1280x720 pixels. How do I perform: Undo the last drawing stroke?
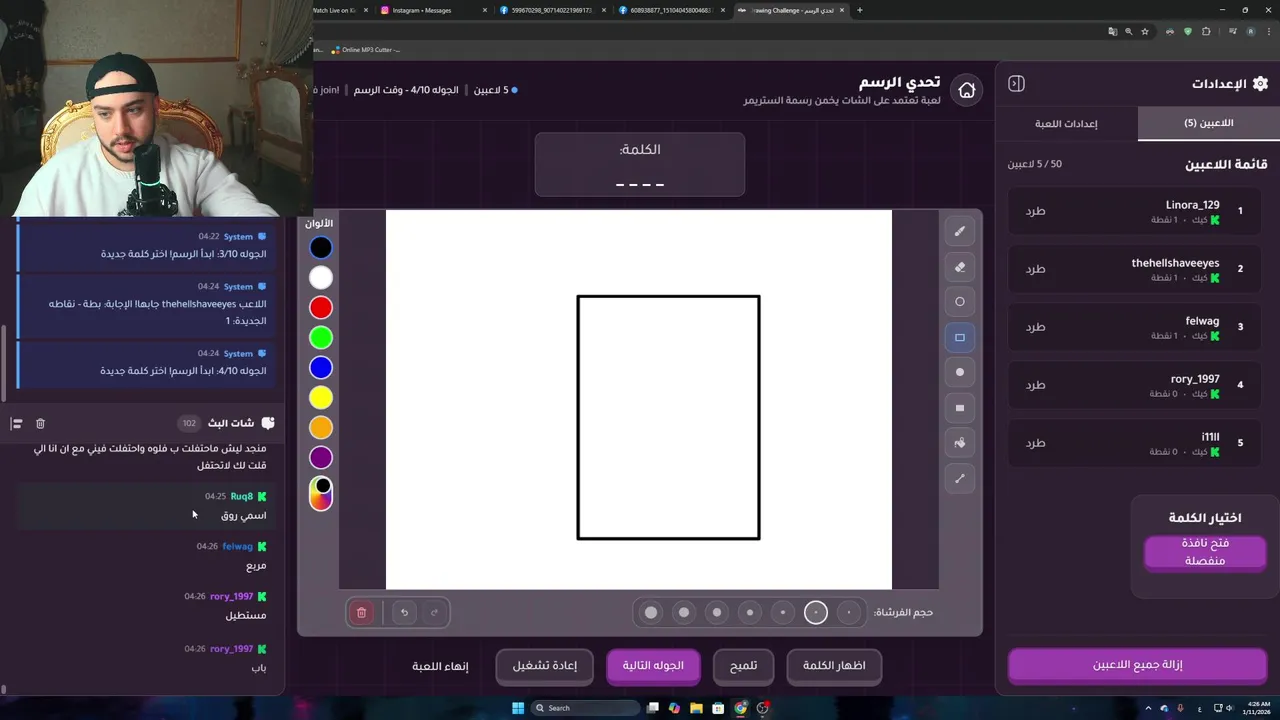[x=404, y=612]
